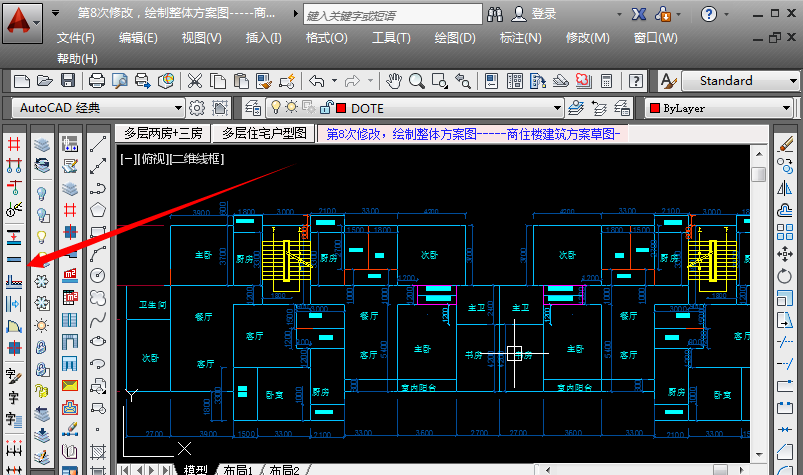Switch to the 多层住宅户型图 drawing tab
The height and width of the screenshot is (475, 803).
pyautogui.click(x=264, y=133)
